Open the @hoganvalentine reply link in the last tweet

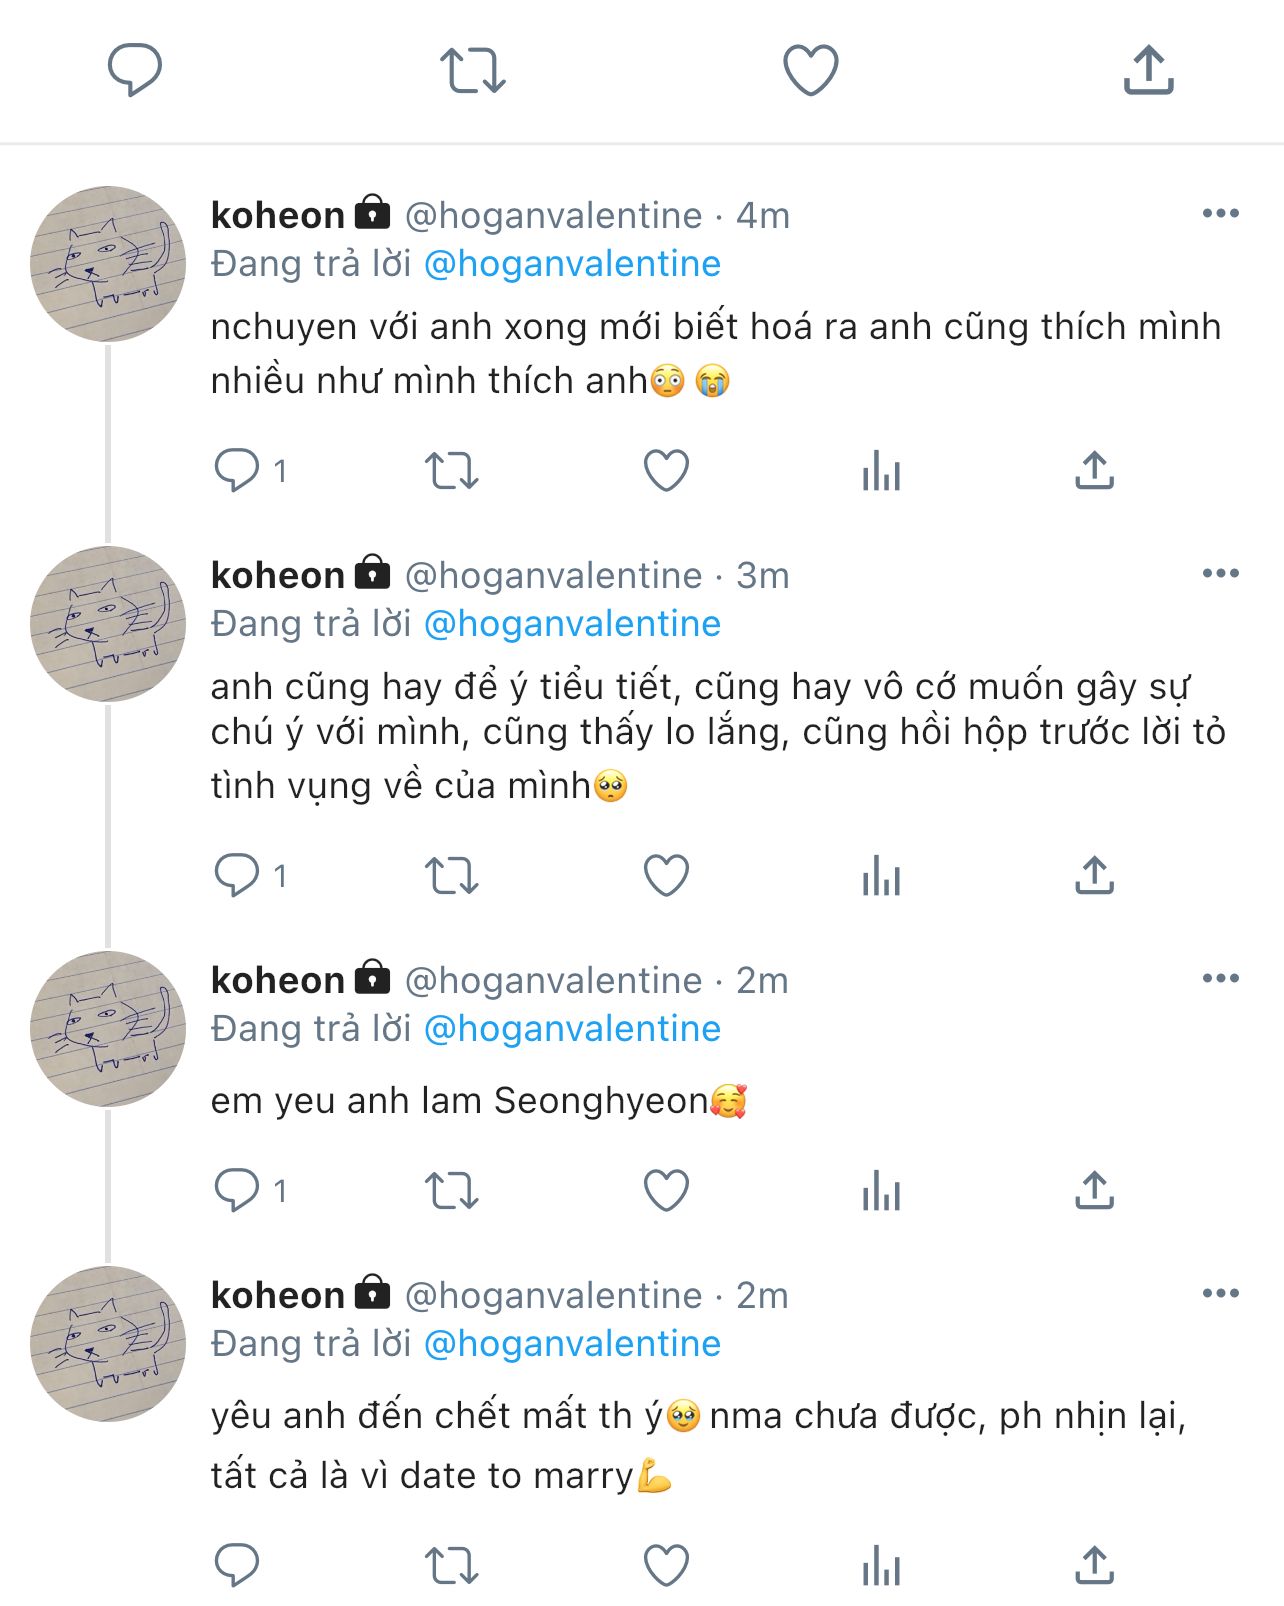pyautogui.click(x=572, y=1344)
